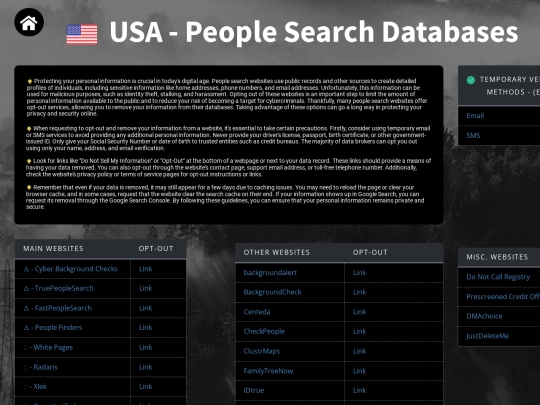Open opt-out Link for FamilyTreeNow
This screenshot has height=405, width=540.
click(x=360, y=371)
